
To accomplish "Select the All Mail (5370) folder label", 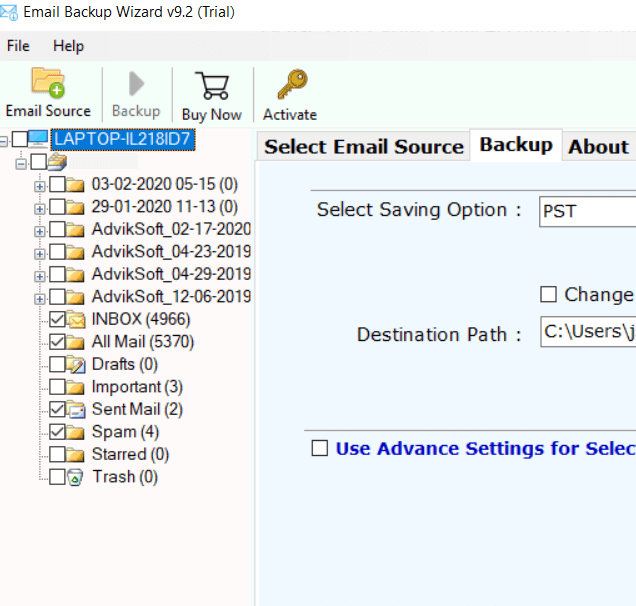I will click(143, 342).
